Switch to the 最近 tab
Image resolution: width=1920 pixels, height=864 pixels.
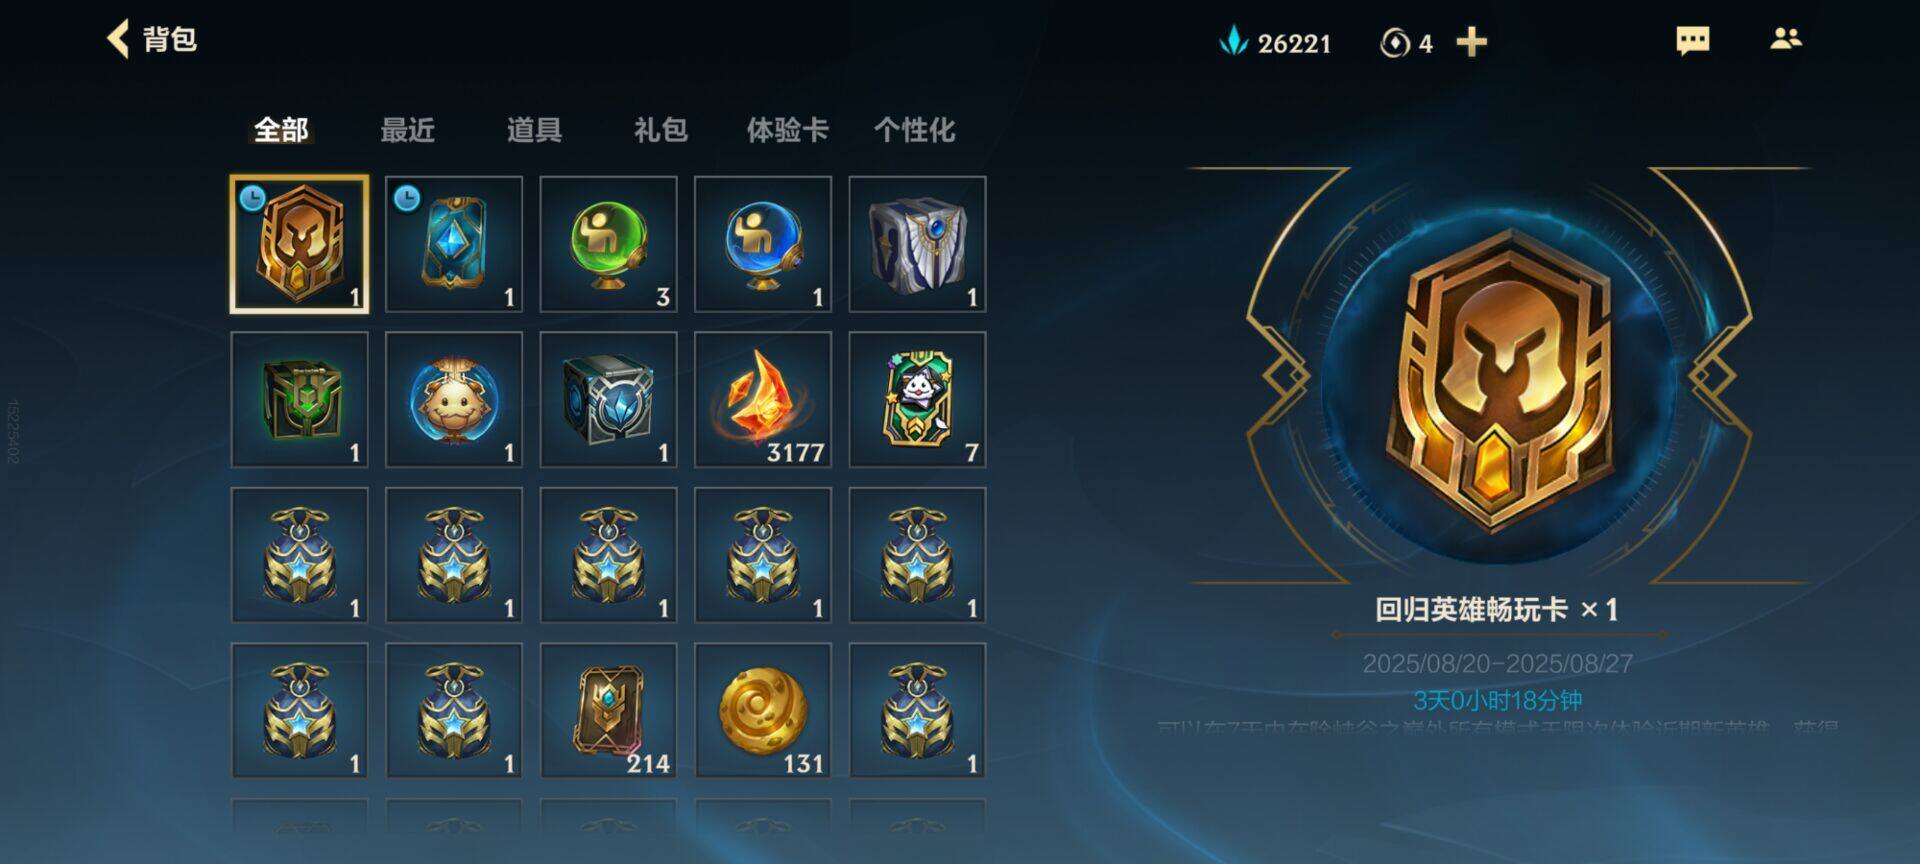(407, 130)
